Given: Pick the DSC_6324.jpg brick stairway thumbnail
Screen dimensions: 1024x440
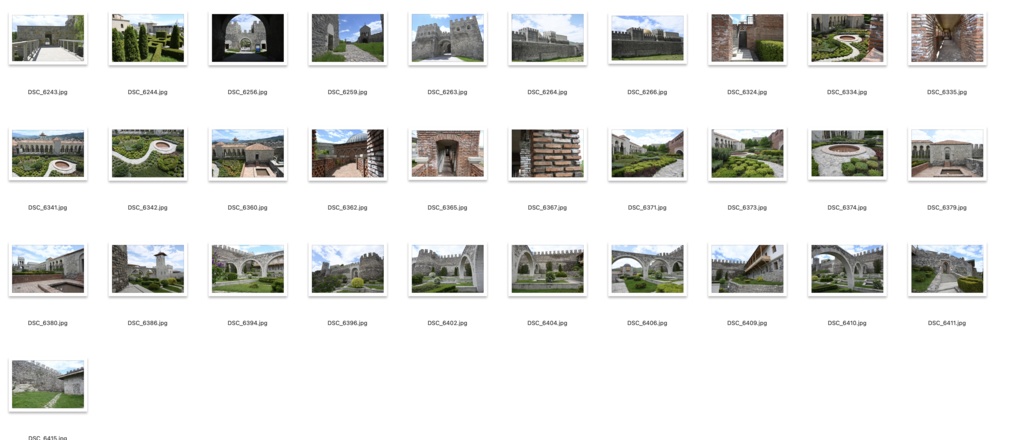Looking at the screenshot, I should coord(747,38).
